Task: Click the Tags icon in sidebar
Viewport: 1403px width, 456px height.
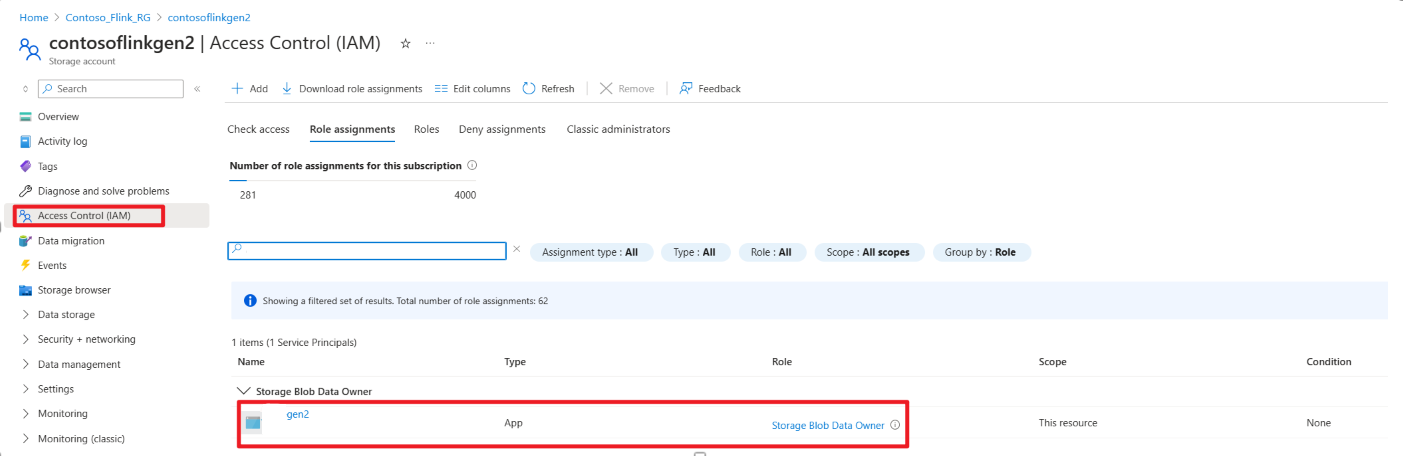Action: click(26, 166)
